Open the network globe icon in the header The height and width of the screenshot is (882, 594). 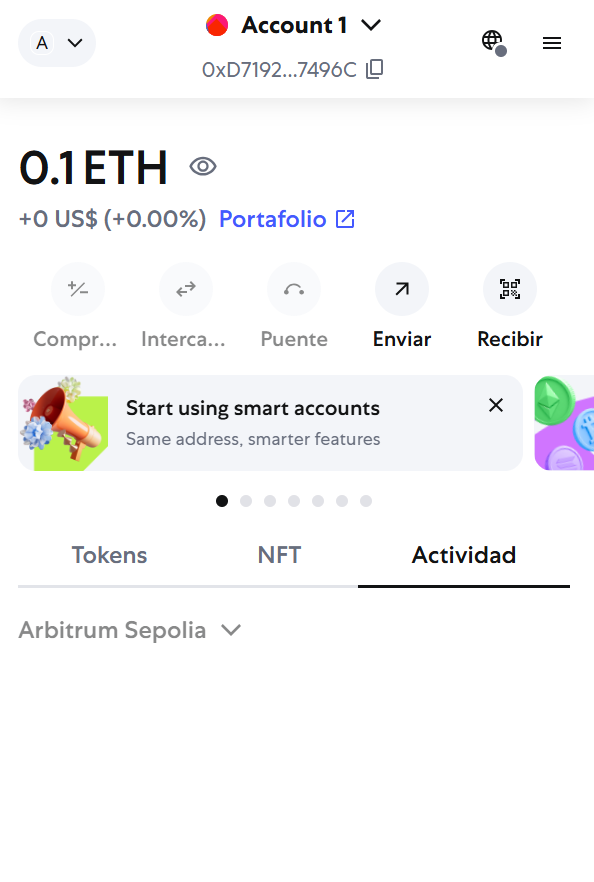(x=492, y=41)
